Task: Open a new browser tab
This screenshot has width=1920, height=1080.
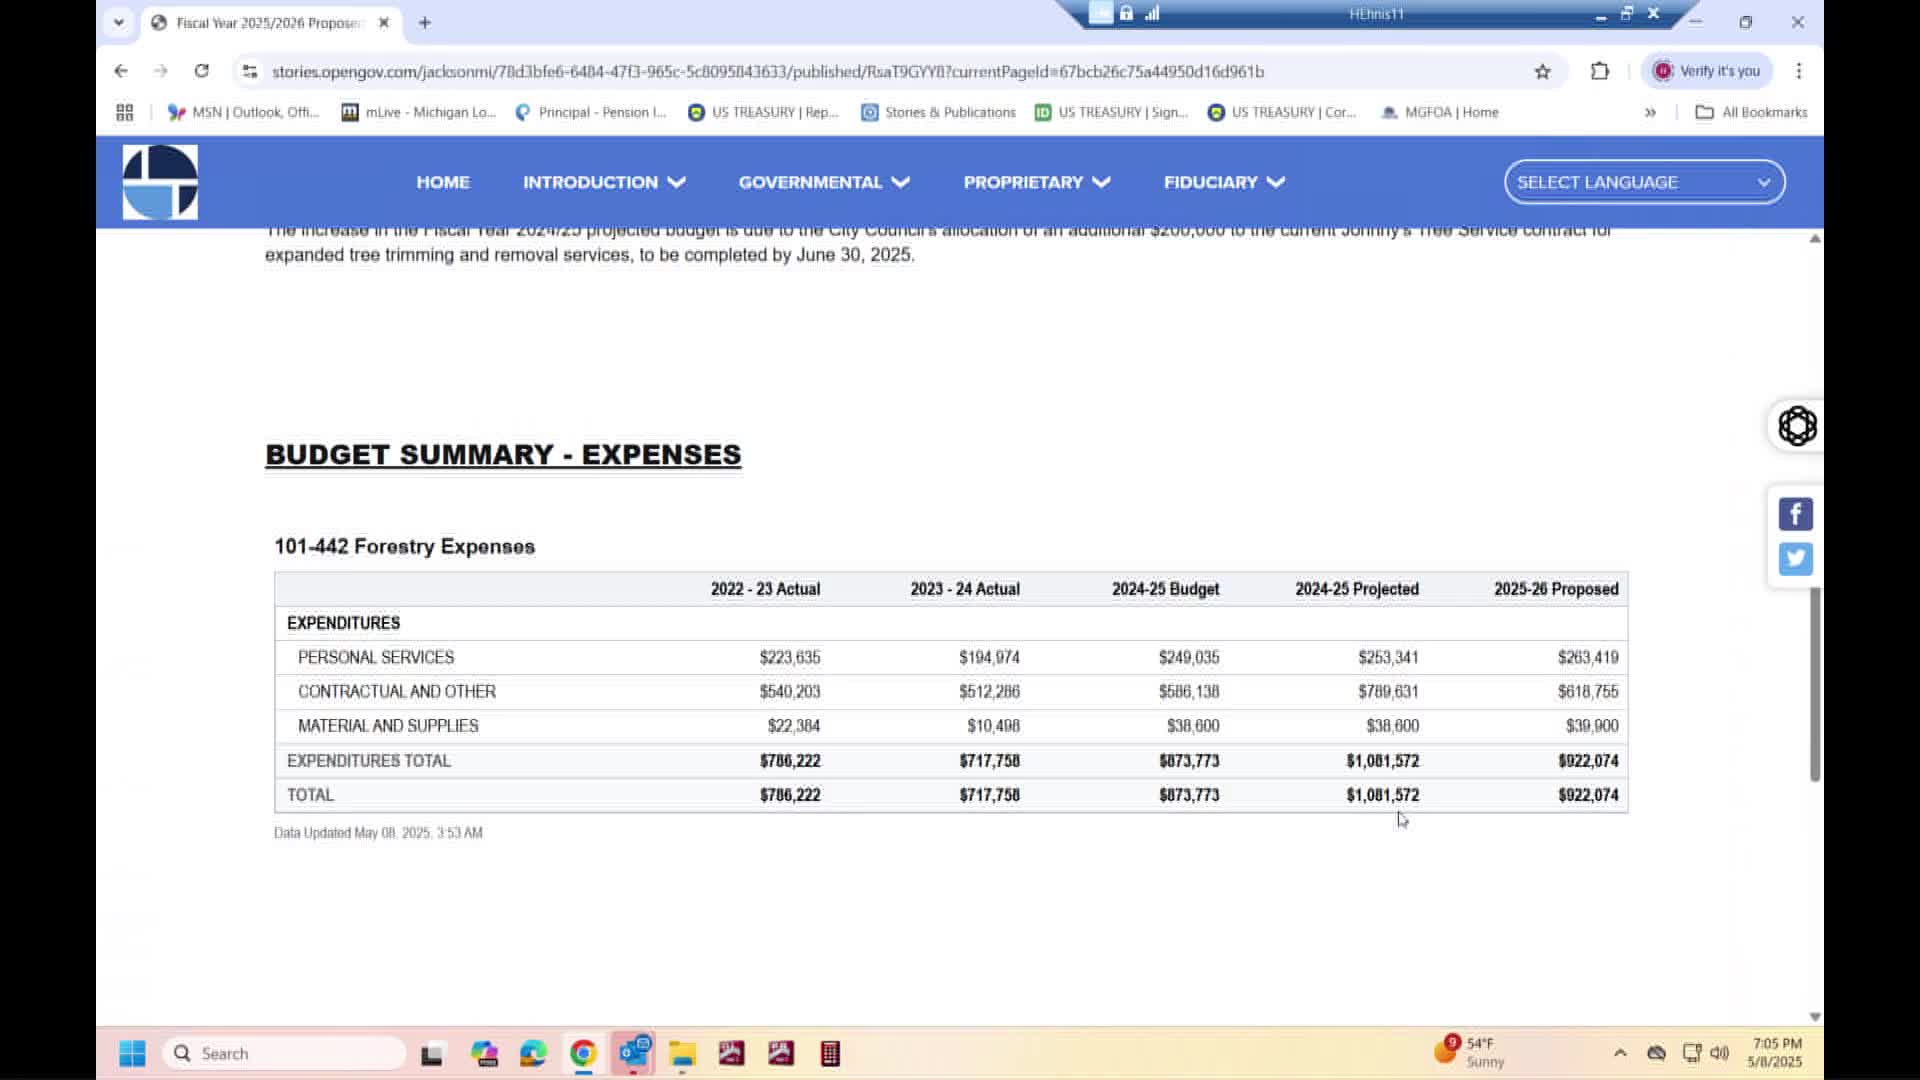Action: [424, 22]
